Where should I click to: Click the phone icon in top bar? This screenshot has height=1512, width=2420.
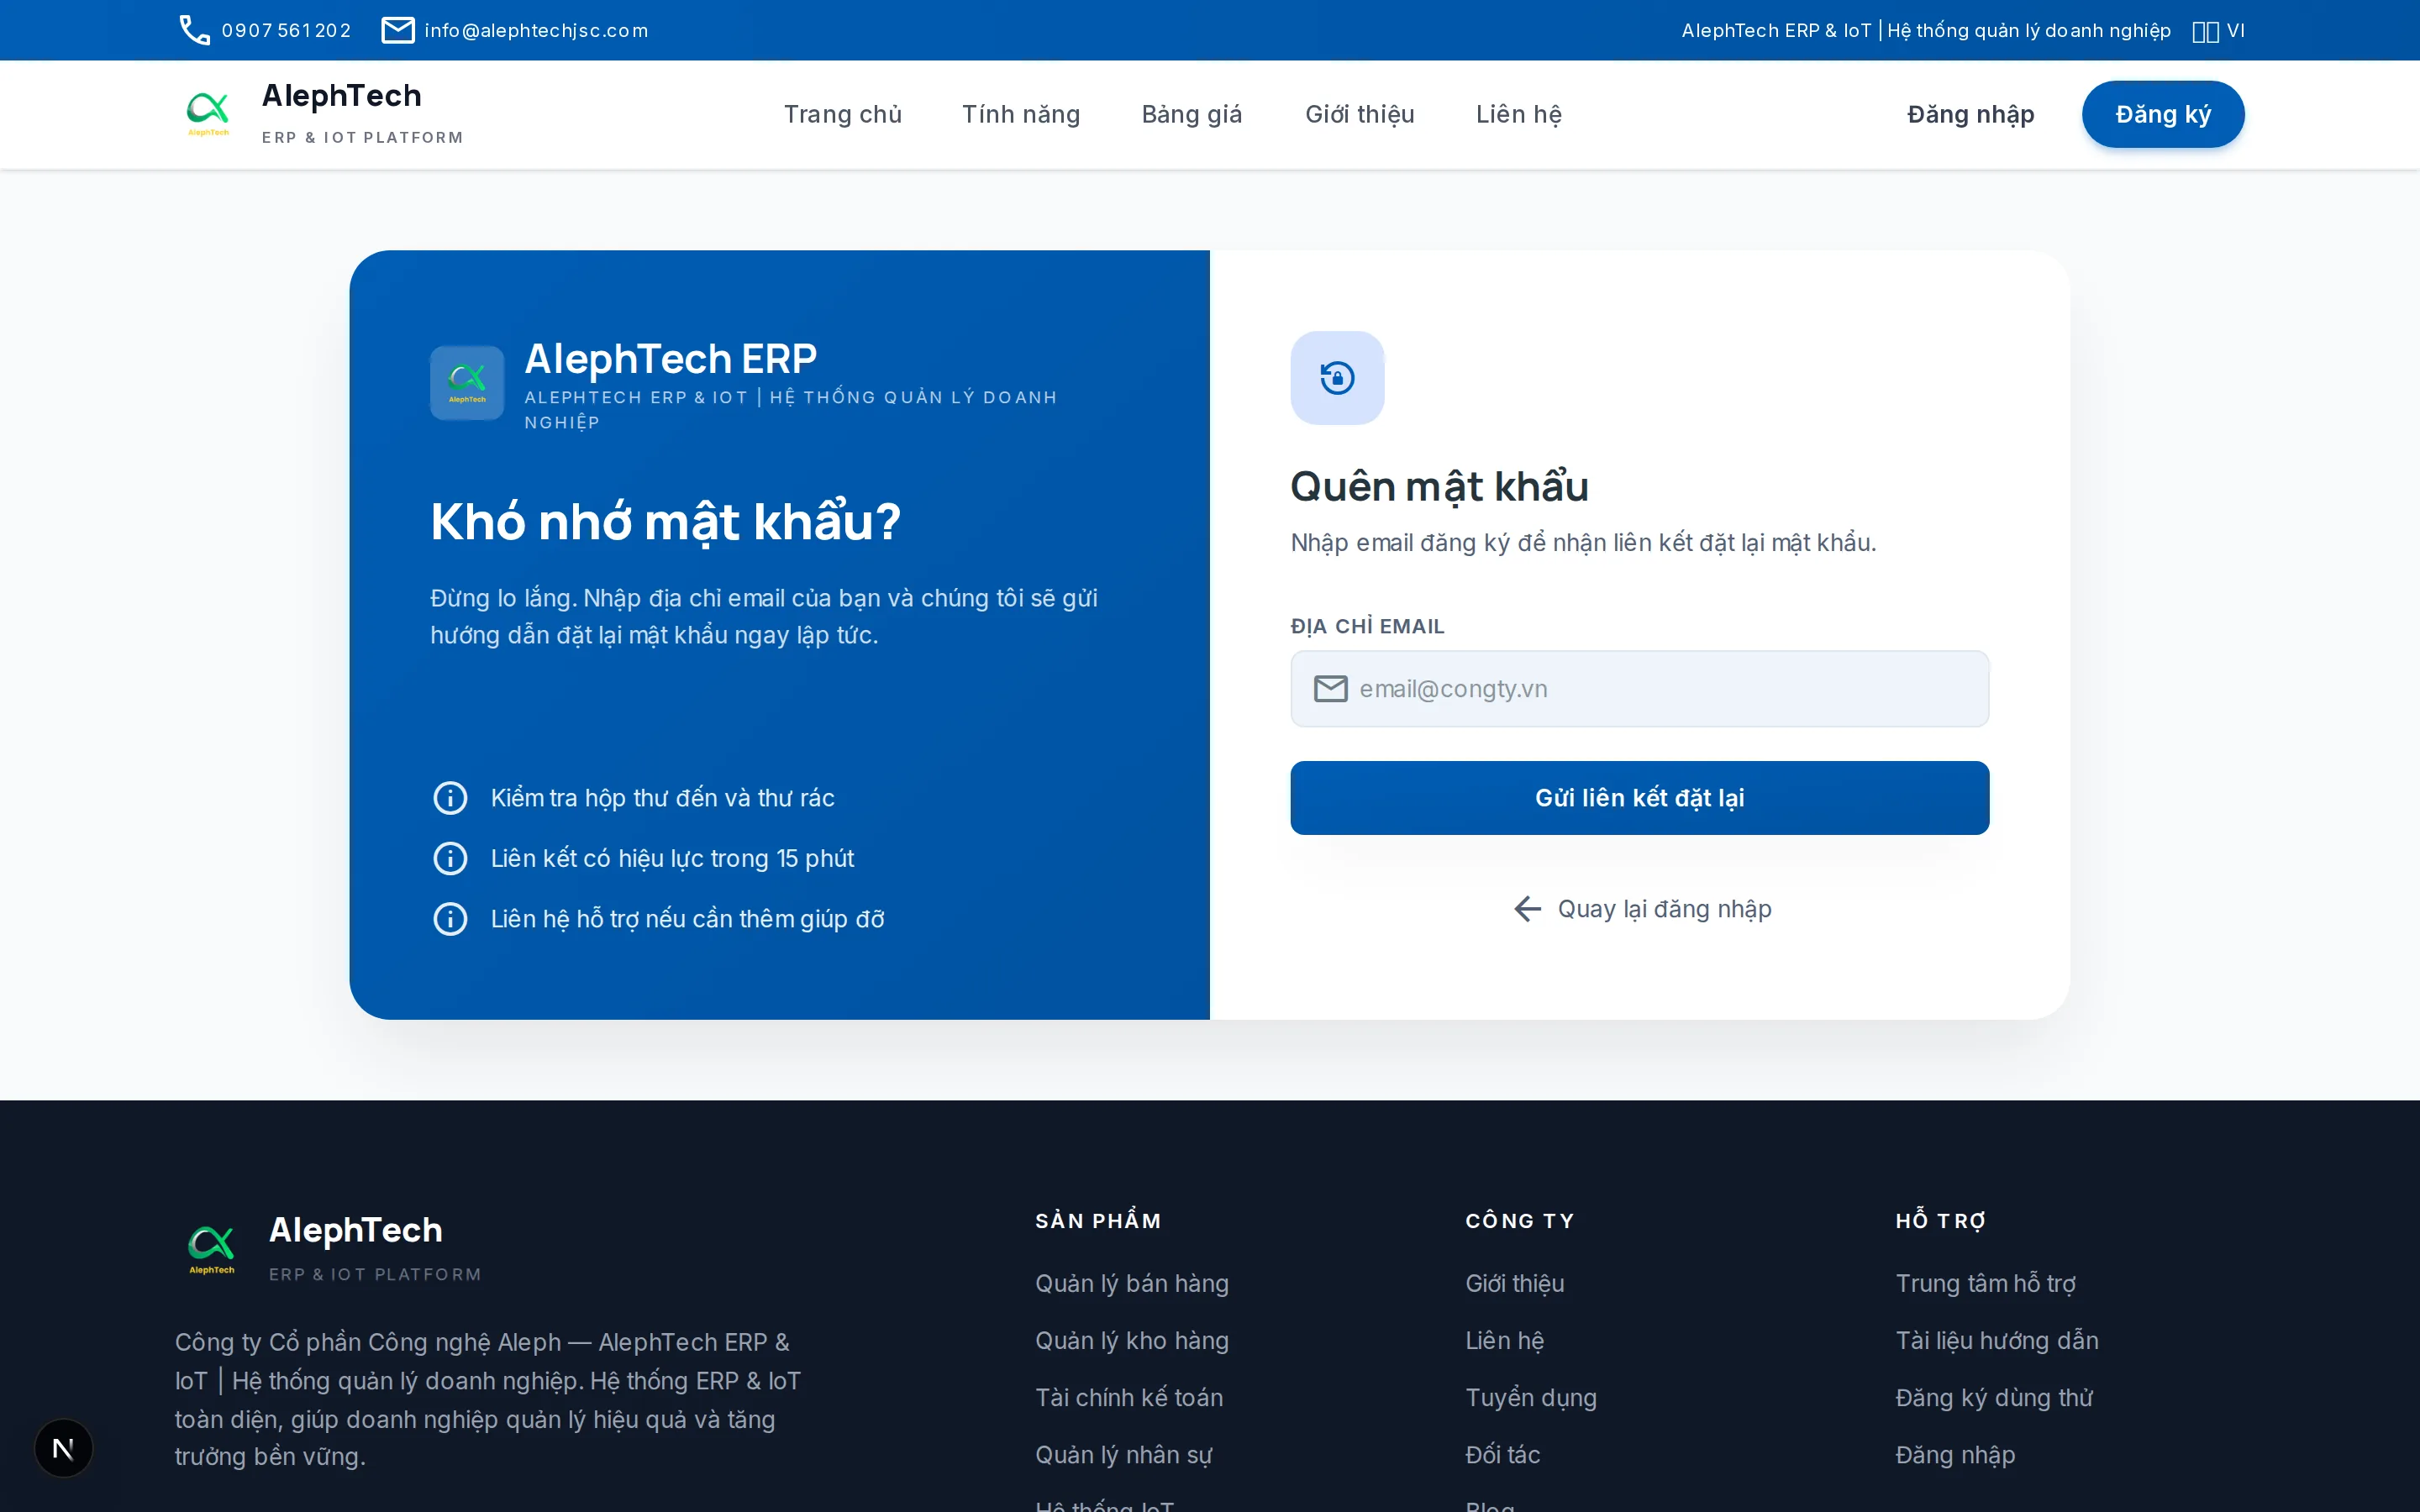[194, 30]
